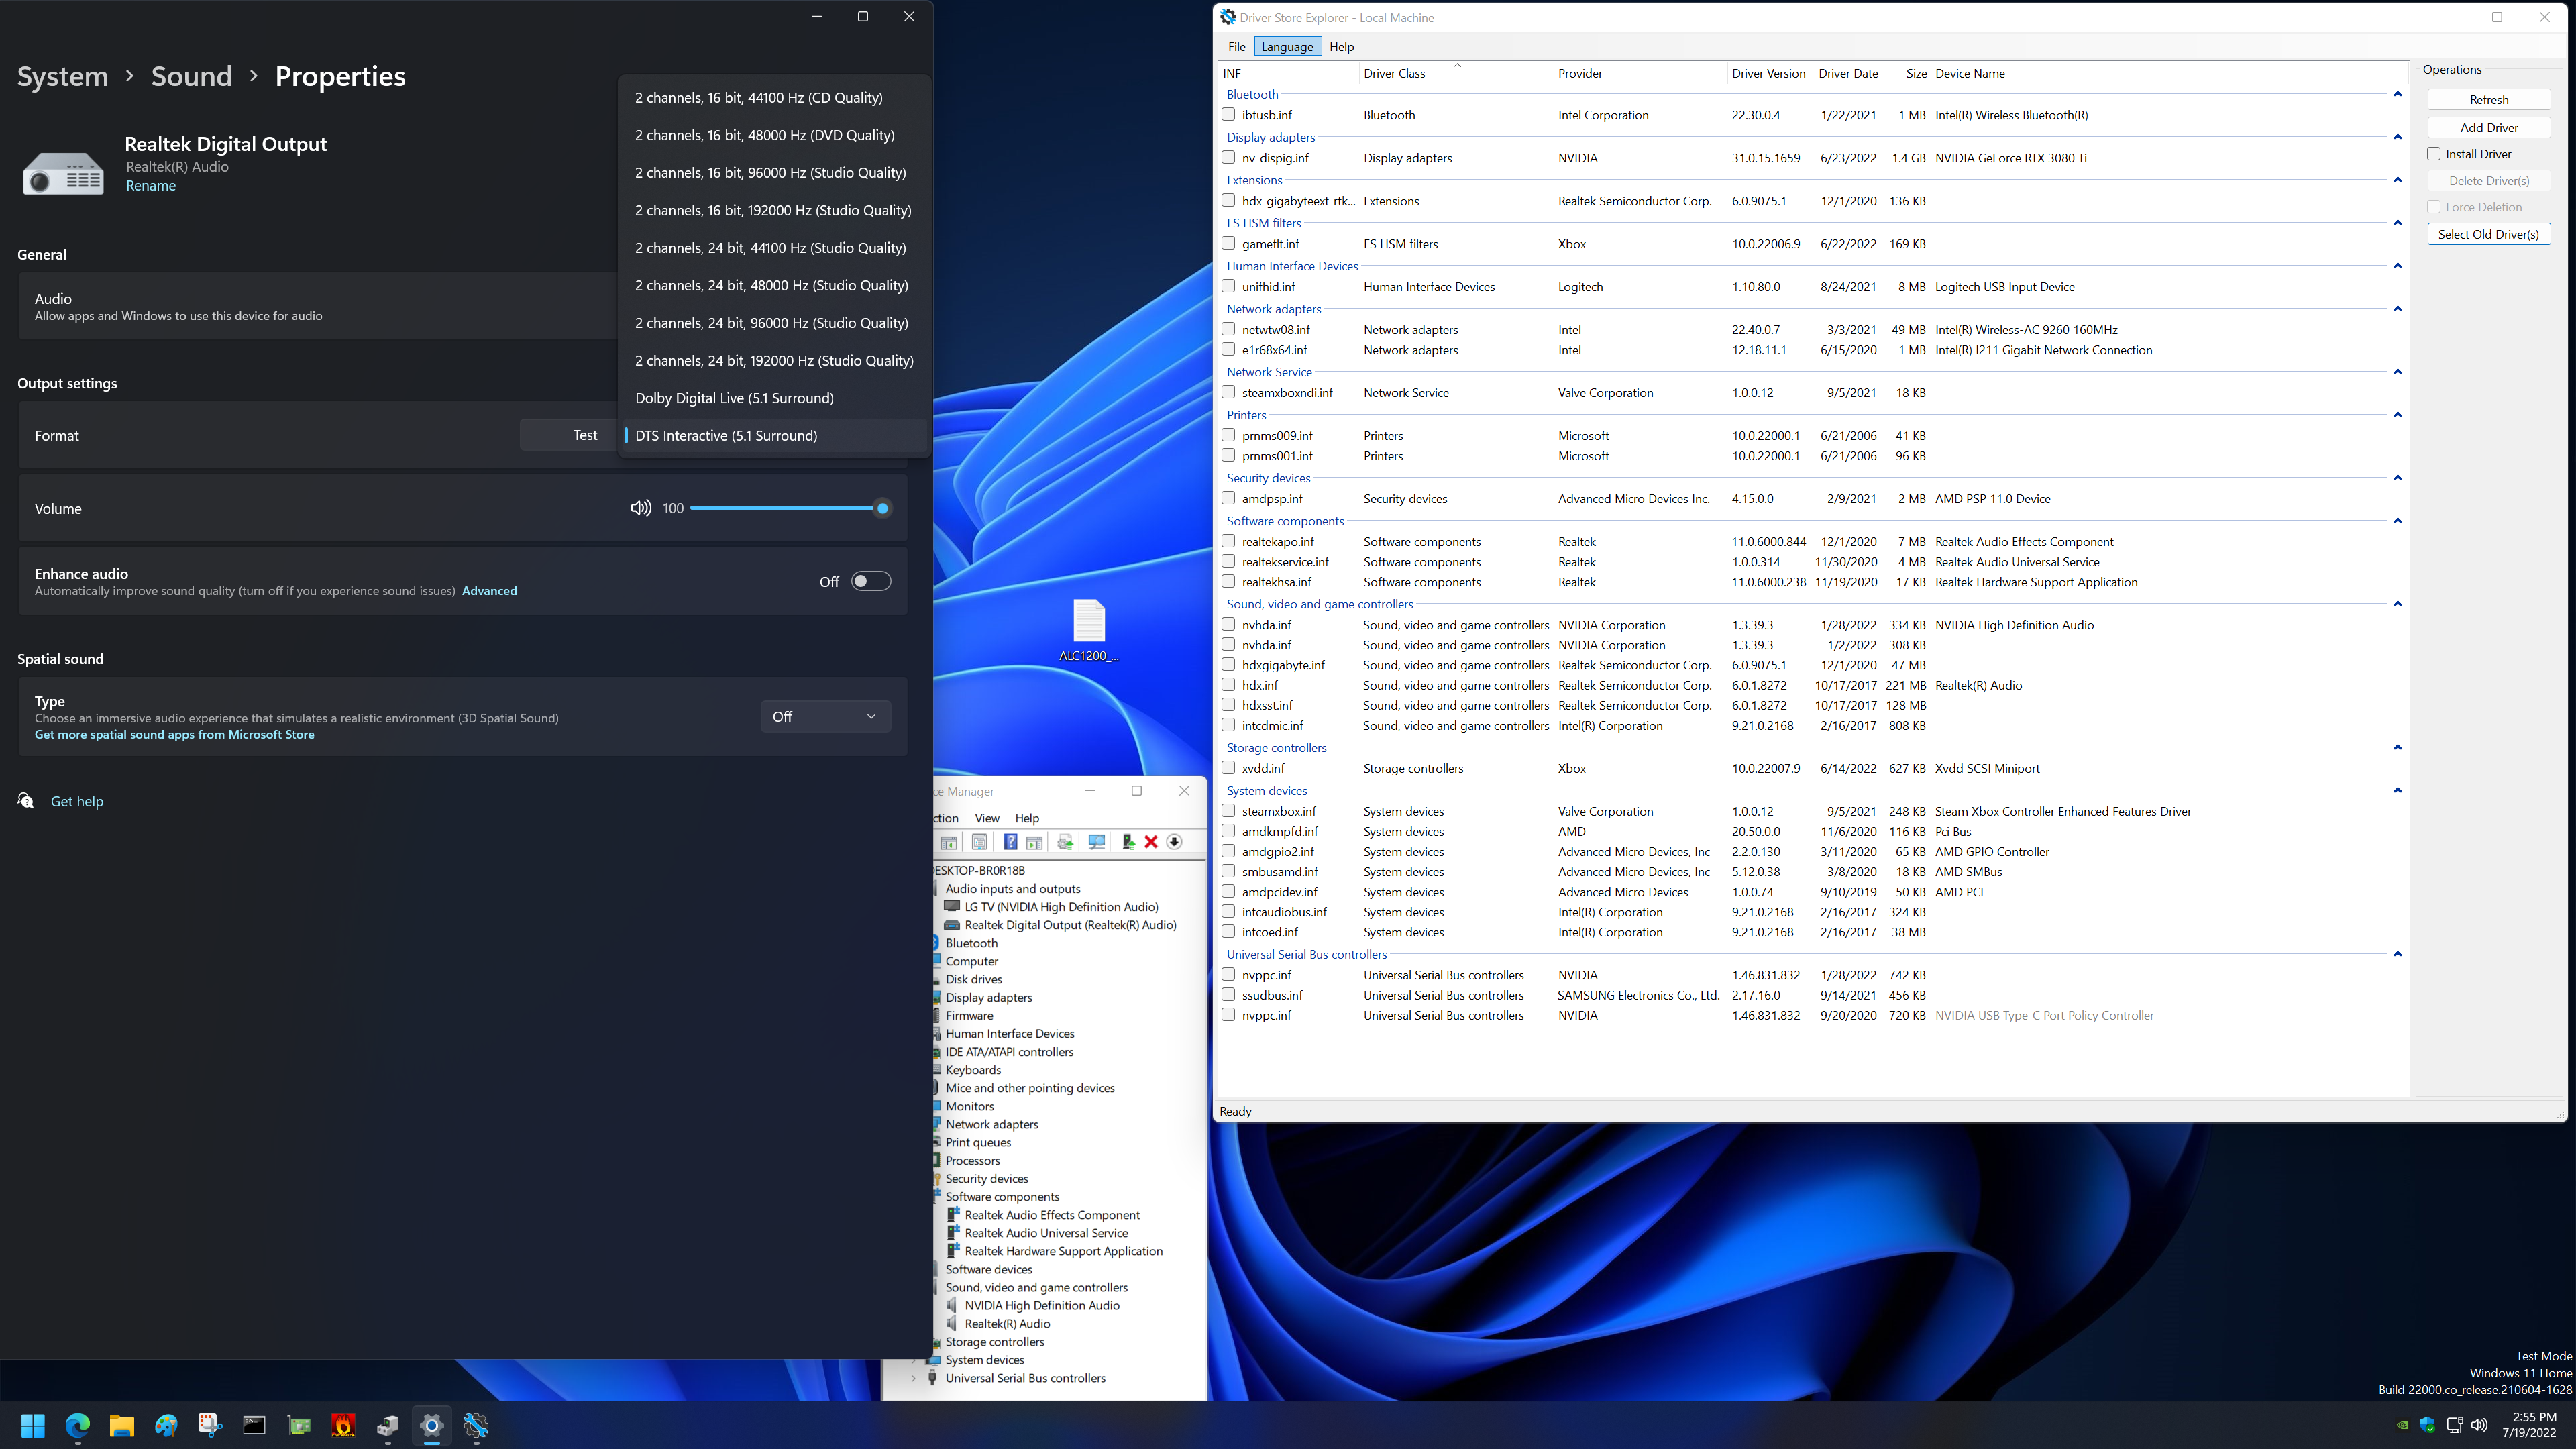
Task: Check the Install Driver checkbox
Action: tap(2434, 154)
